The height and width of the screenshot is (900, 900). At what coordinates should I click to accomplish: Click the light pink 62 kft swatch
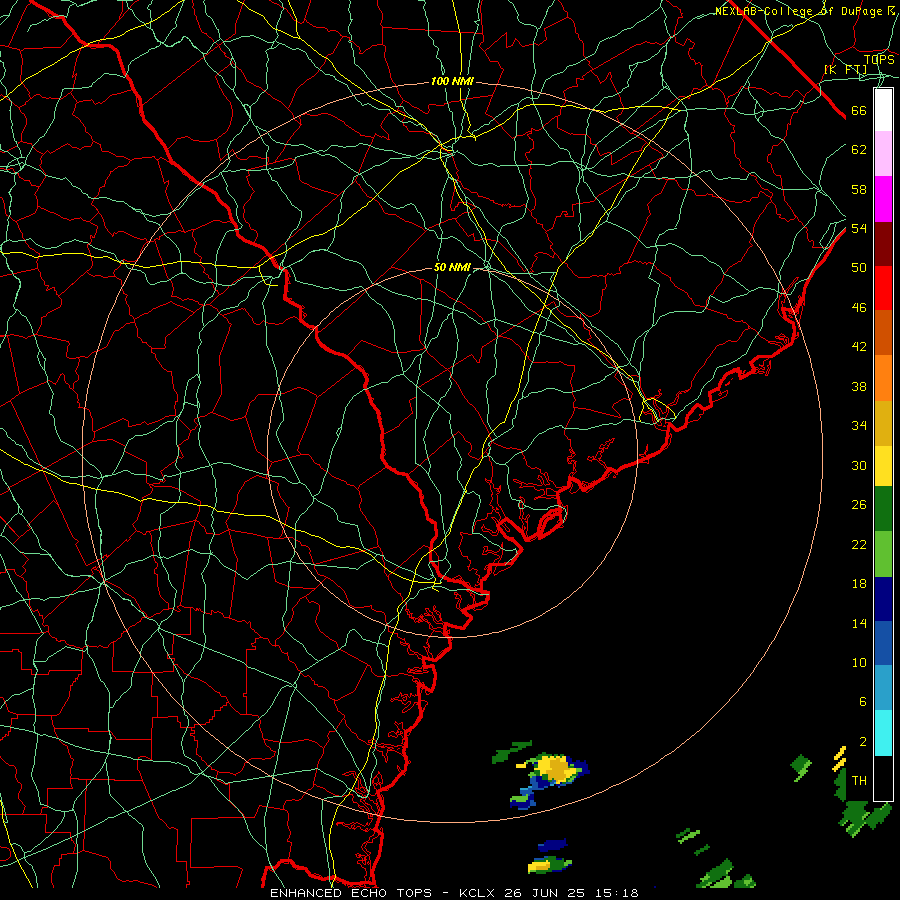click(883, 153)
